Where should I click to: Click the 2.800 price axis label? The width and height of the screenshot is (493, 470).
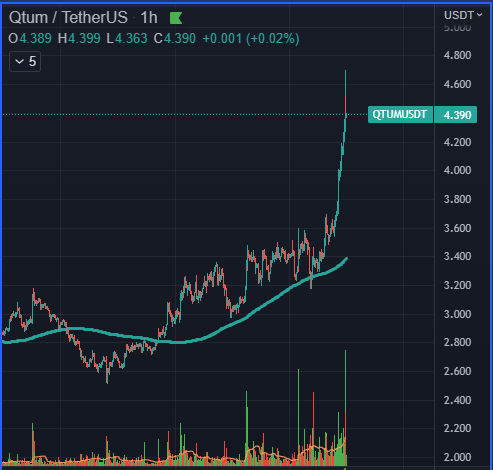pyautogui.click(x=457, y=342)
